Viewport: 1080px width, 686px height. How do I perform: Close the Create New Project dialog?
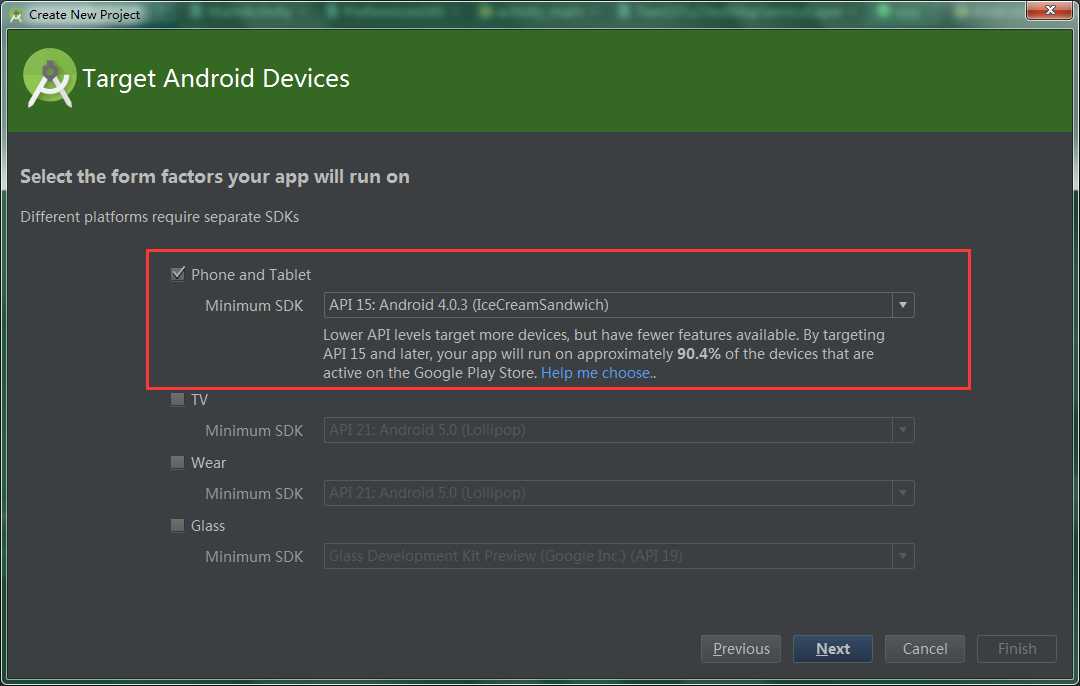coord(1049,10)
